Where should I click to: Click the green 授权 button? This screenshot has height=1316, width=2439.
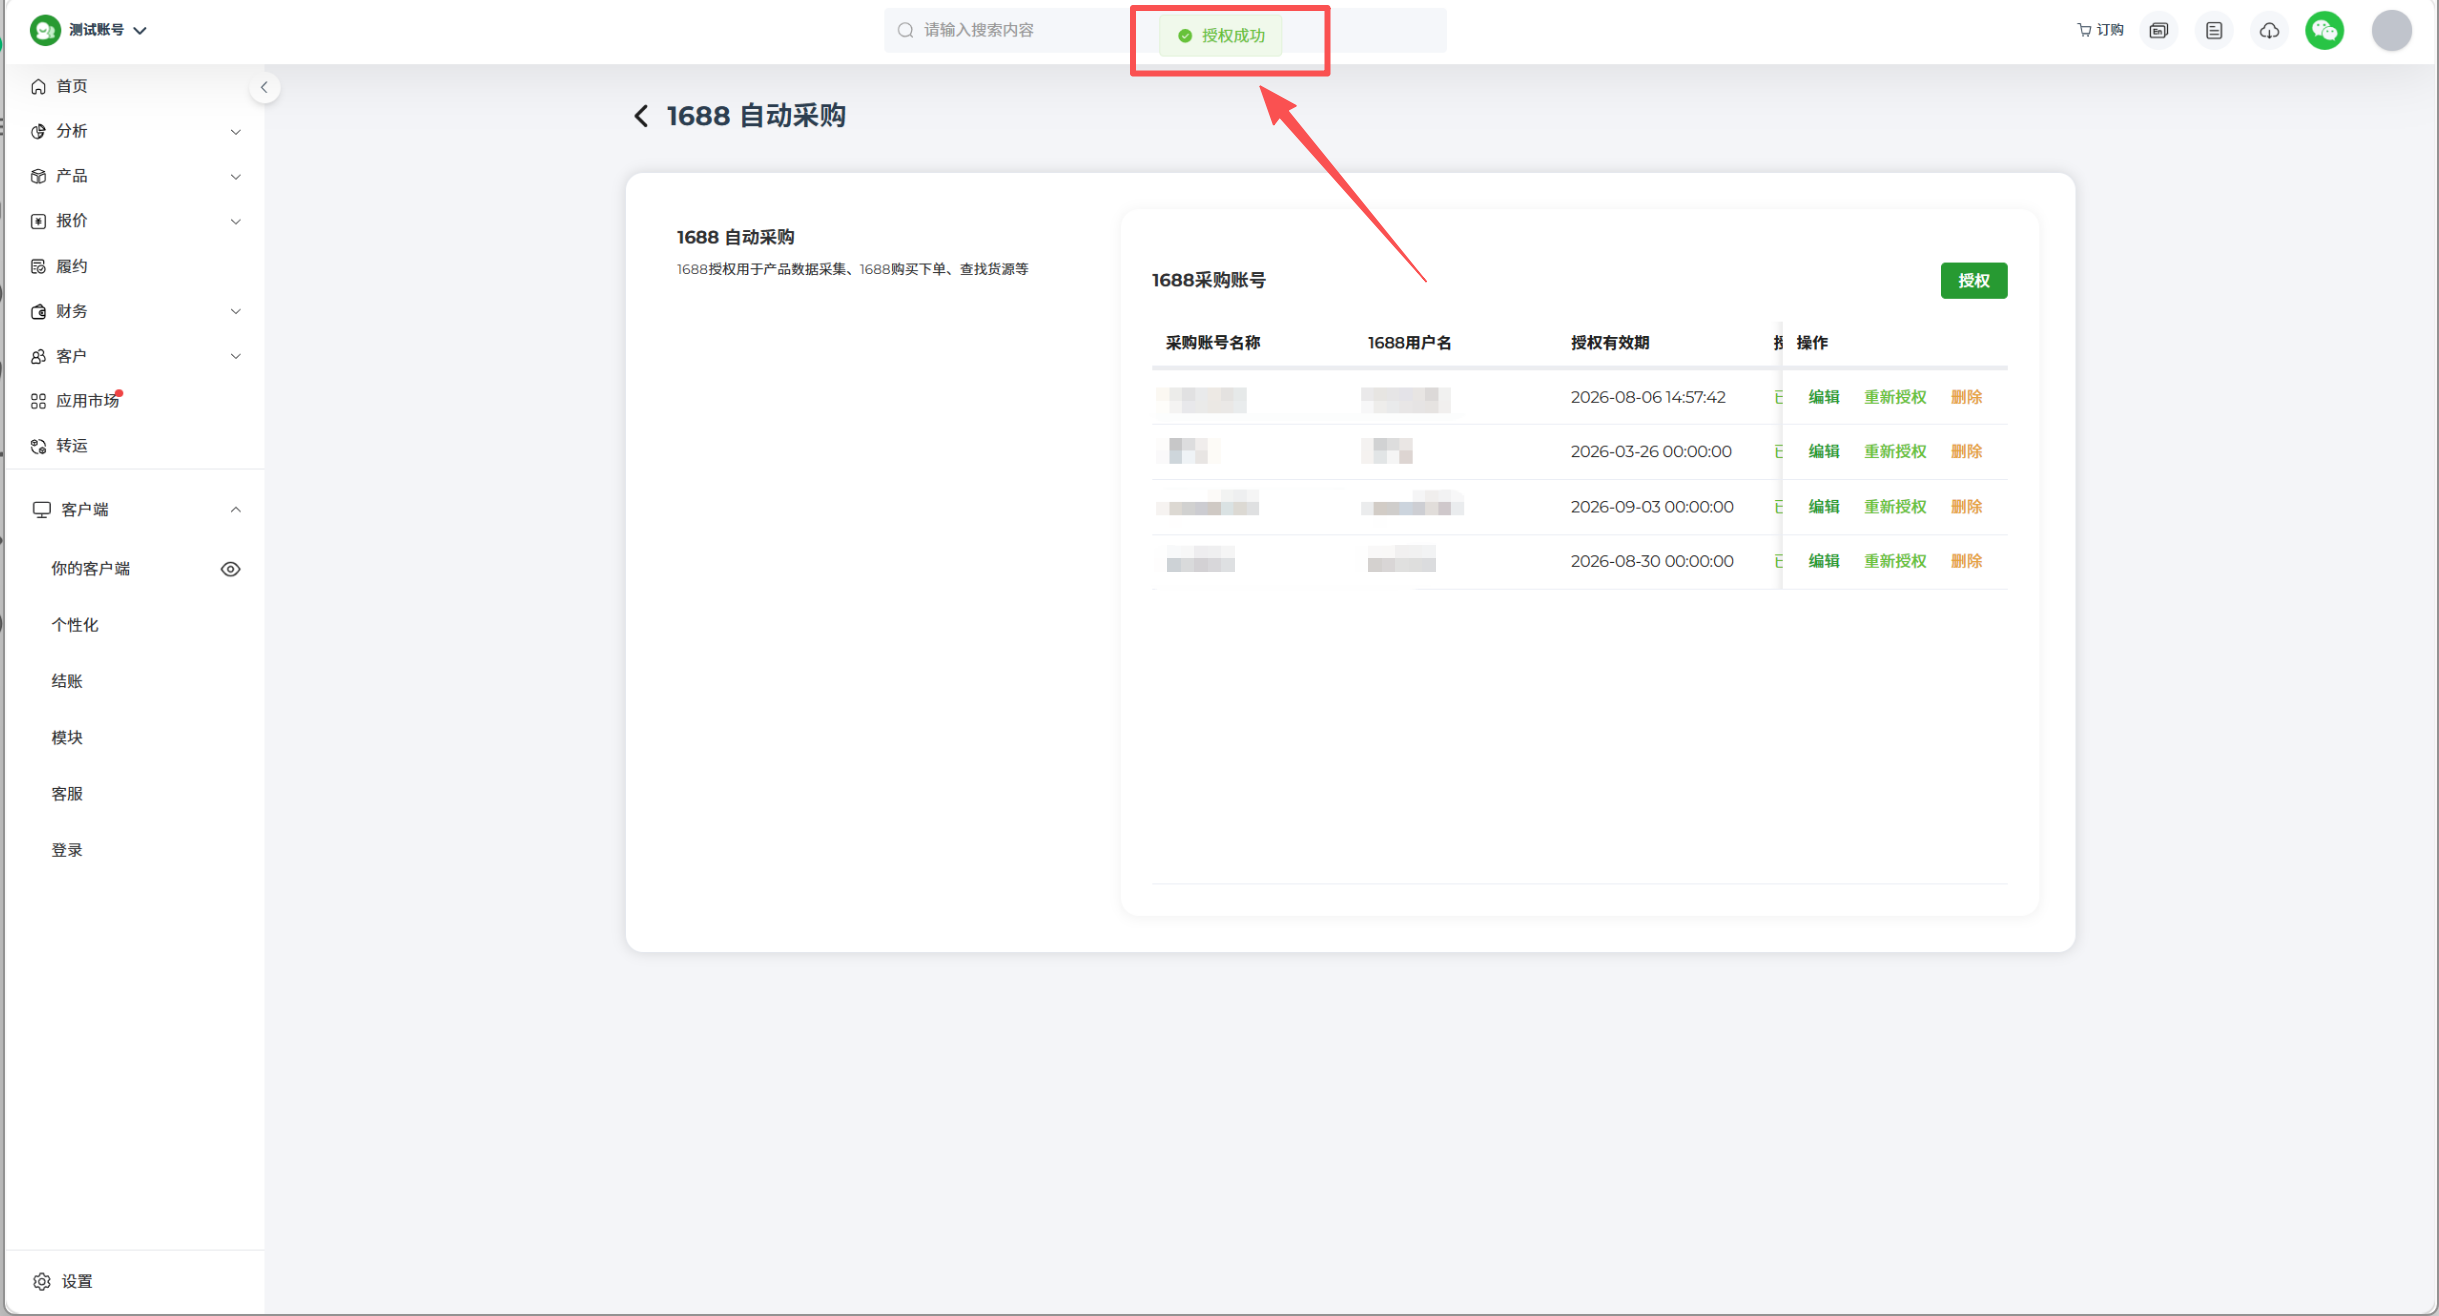1973,281
